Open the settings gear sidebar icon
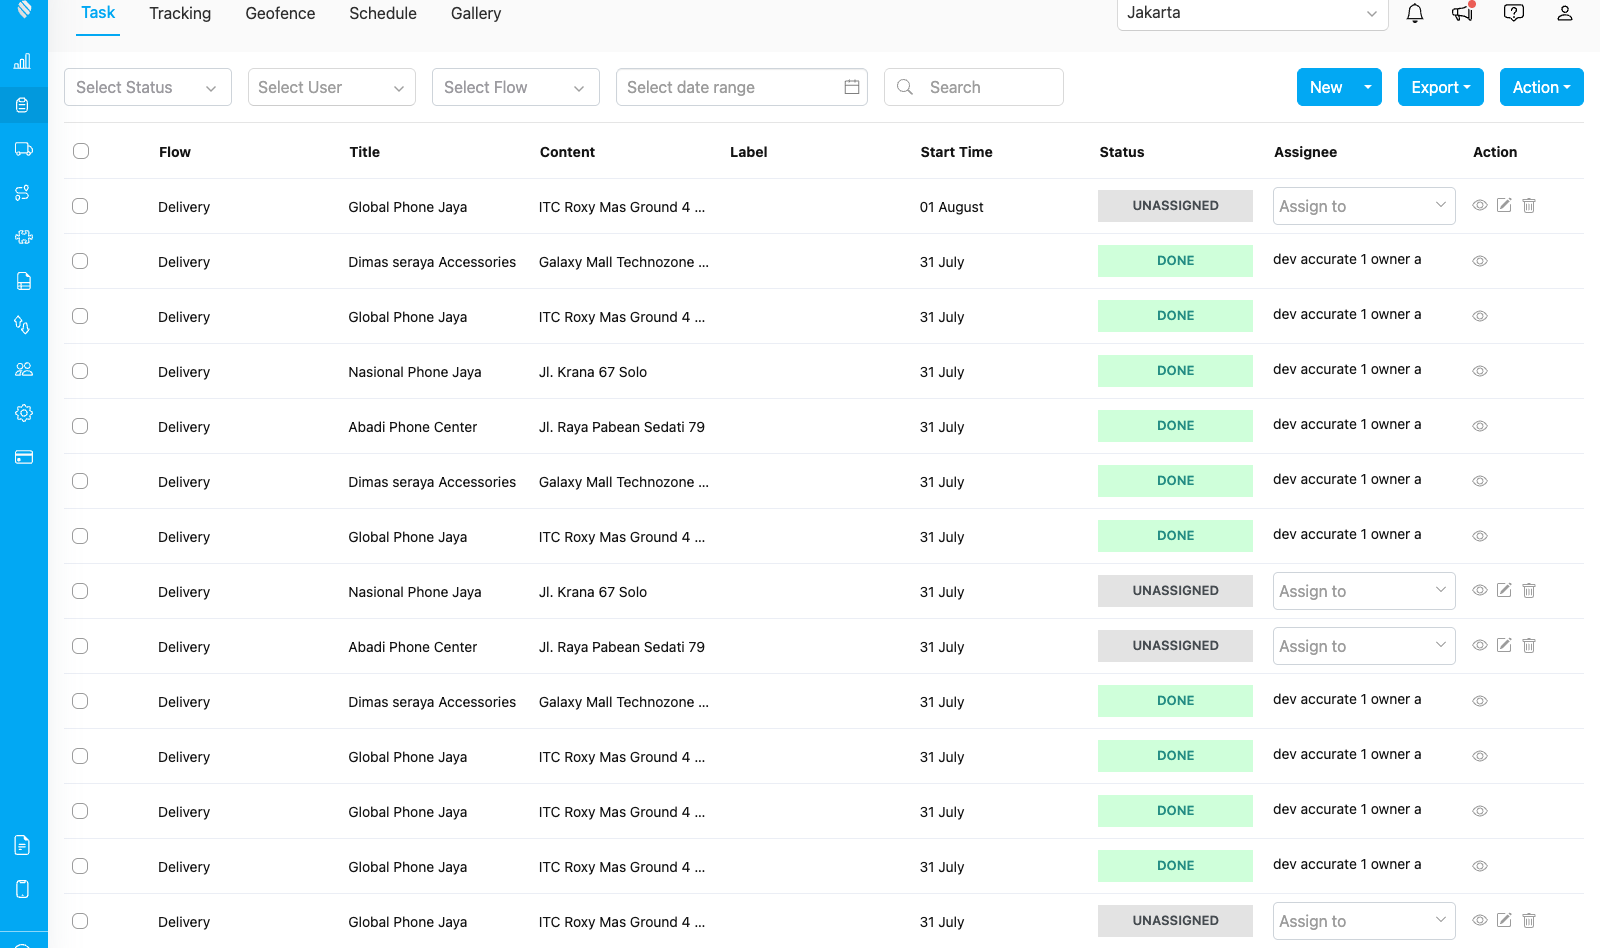Viewport: 1600px width, 948px height. [23, 413]
